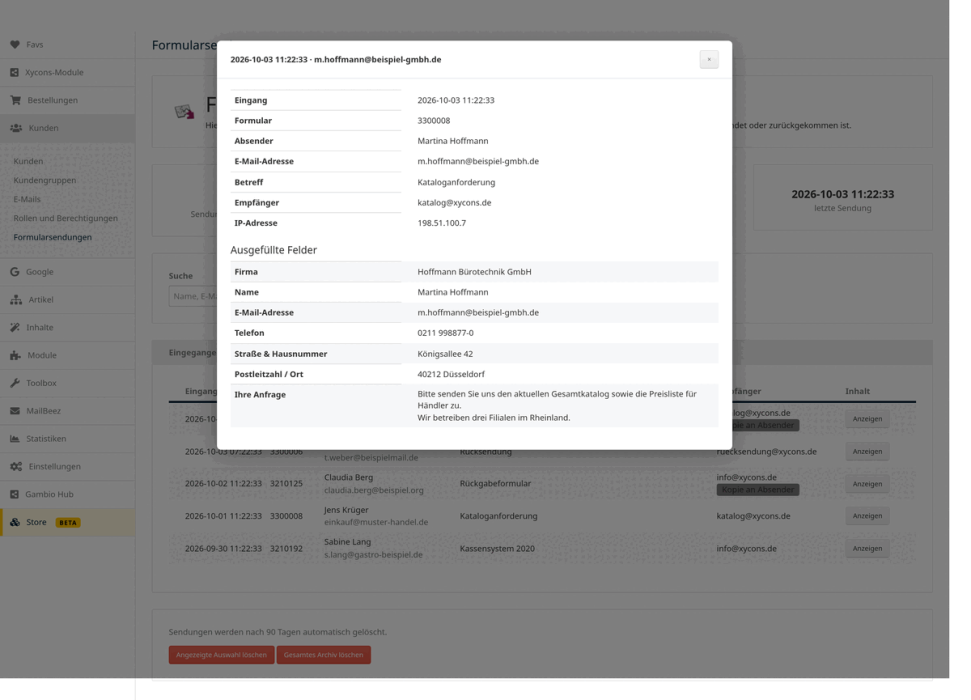Click Anzeigen in the ruecksendung@xycons.de row
971x700 pixels.
tap(867, 452)
